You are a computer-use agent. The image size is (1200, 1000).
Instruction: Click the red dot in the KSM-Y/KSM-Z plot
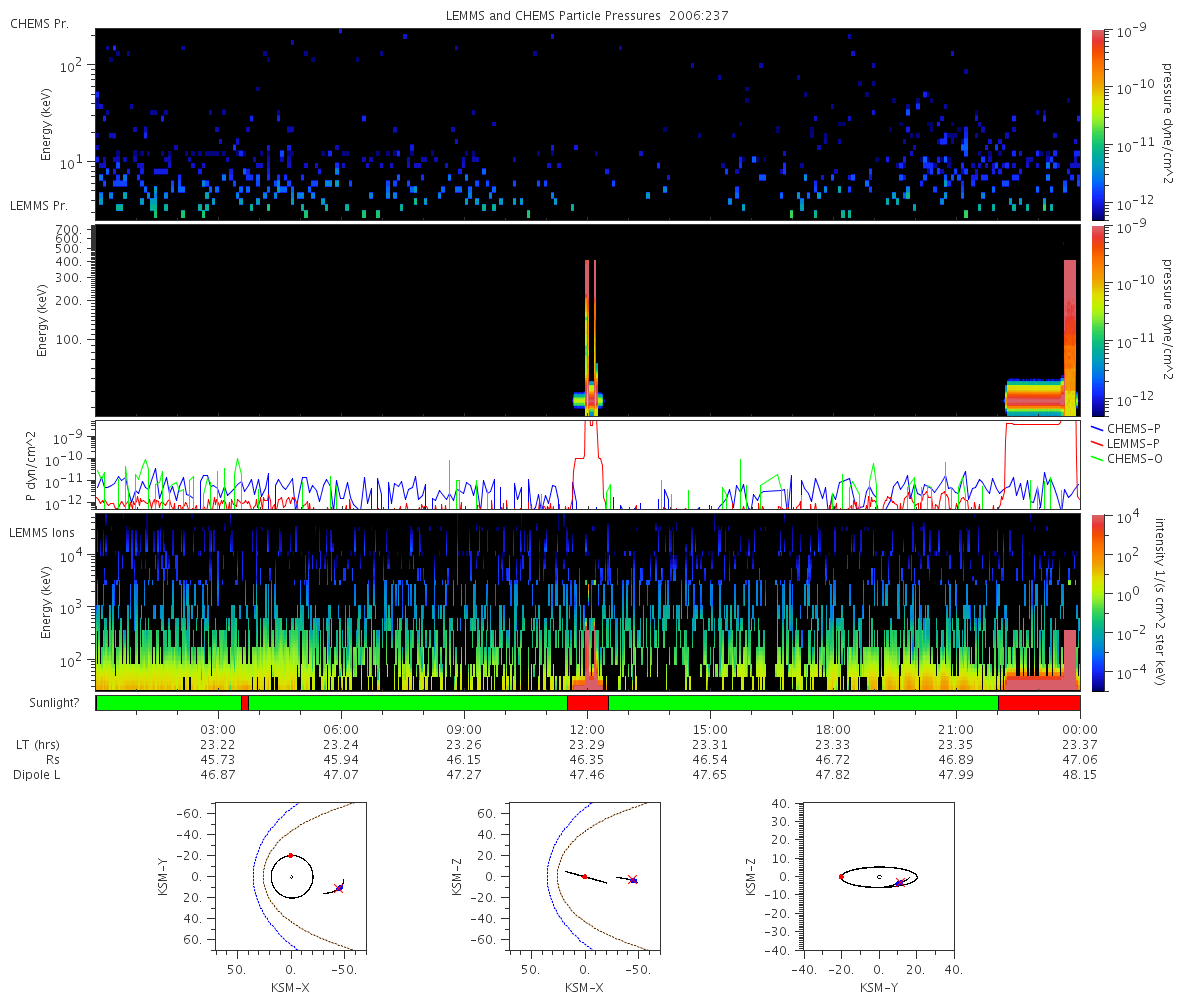point(841,877)
